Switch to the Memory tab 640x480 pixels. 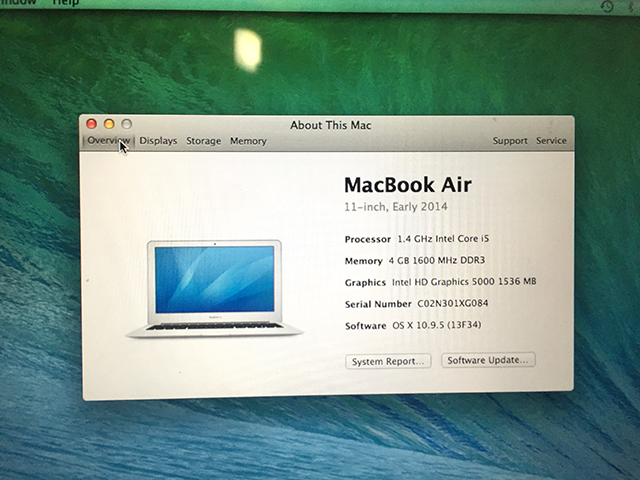click(x=248, y=141)
